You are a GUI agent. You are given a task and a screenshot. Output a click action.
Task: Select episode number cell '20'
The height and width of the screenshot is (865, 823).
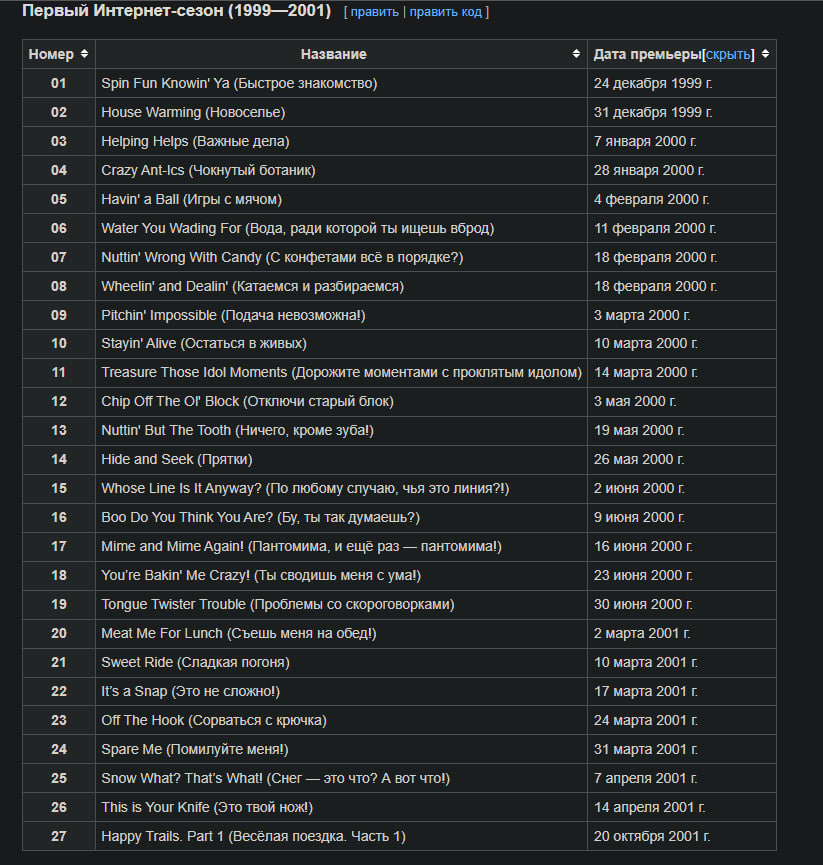tap(59, 633)
